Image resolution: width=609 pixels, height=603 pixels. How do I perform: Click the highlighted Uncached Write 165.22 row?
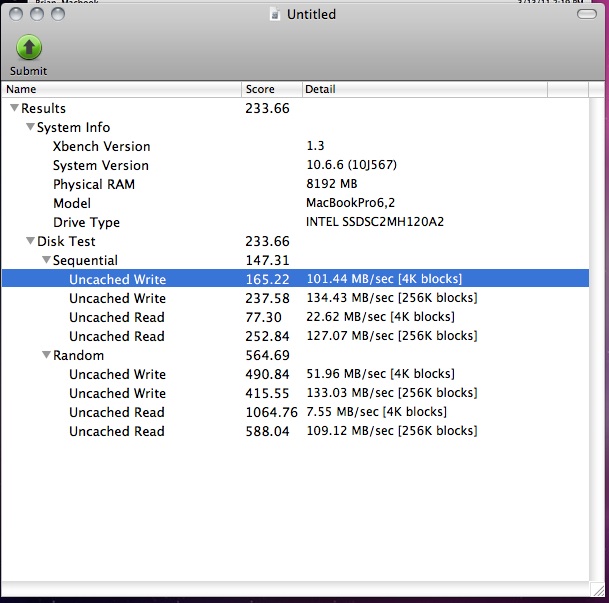pos(295,279)
